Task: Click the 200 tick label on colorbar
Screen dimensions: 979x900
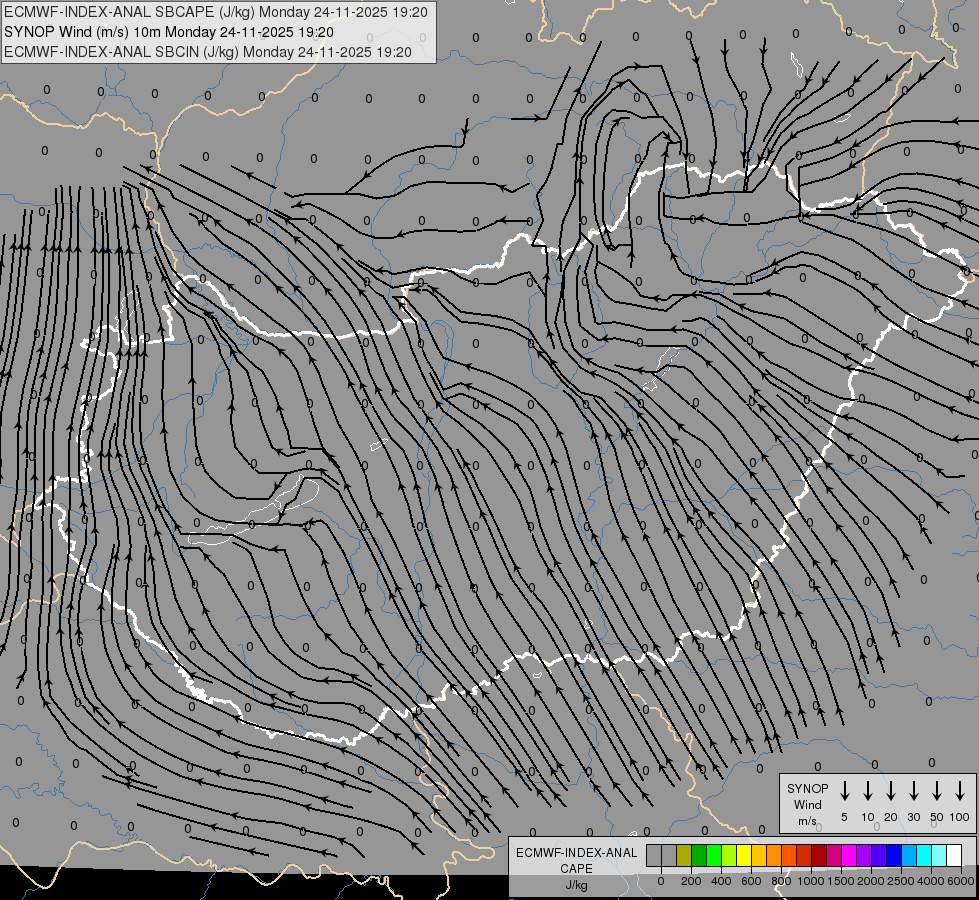Action: click(x=691, y=881)
